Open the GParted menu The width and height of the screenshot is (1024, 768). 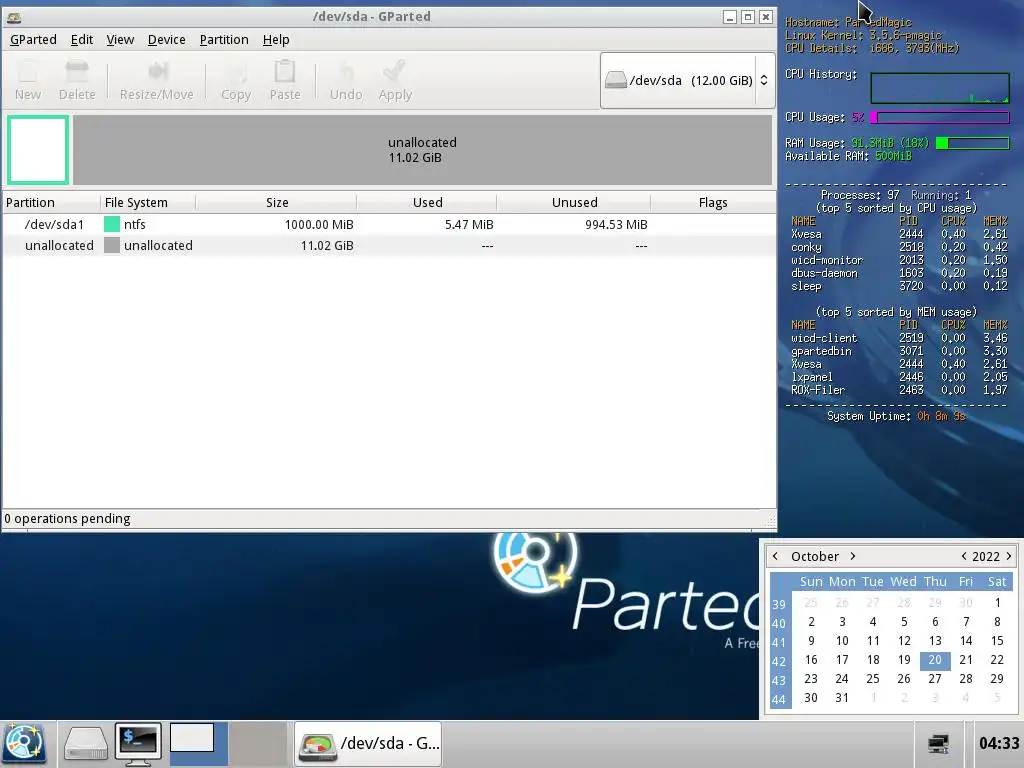coord(33,40)
